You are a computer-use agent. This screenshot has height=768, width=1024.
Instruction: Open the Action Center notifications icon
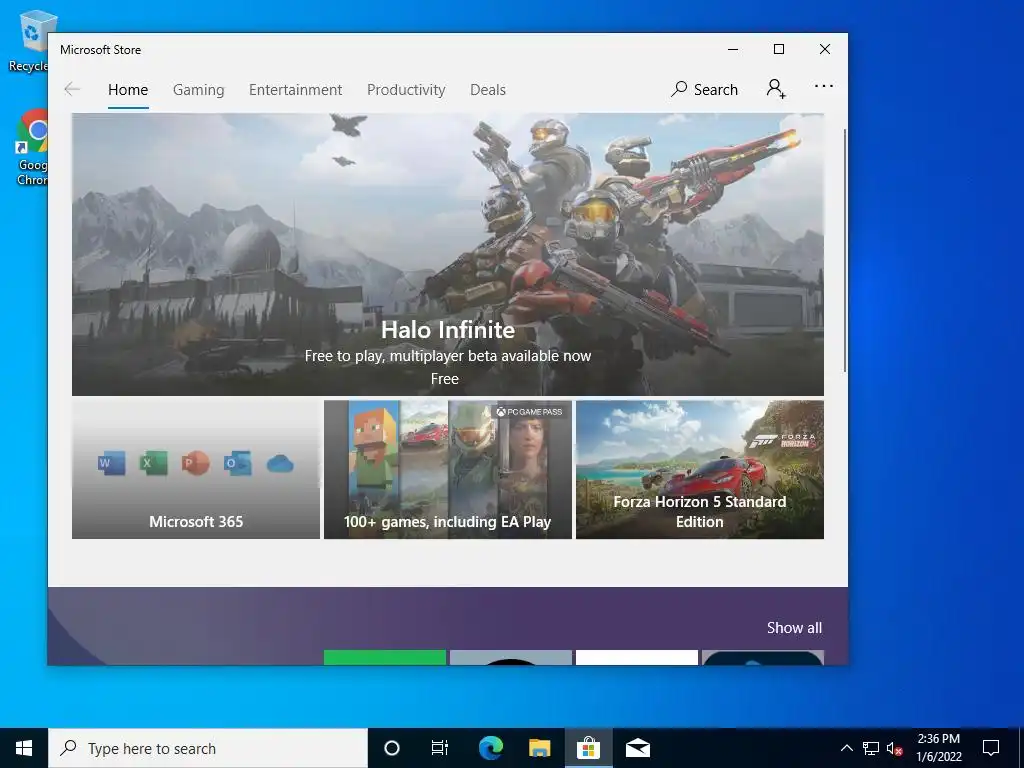click(x=991, y=748)
